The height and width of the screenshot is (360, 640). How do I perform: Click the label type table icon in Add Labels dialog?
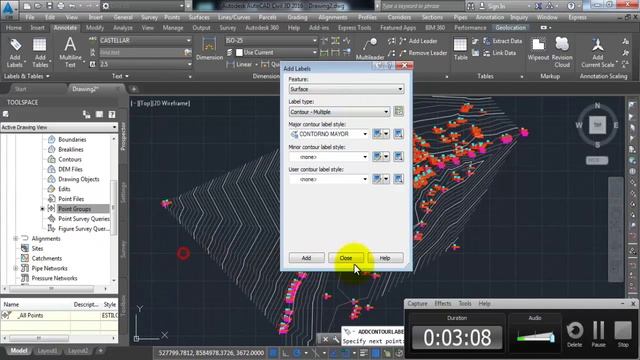pyautogui.click(x=398, y=111)
